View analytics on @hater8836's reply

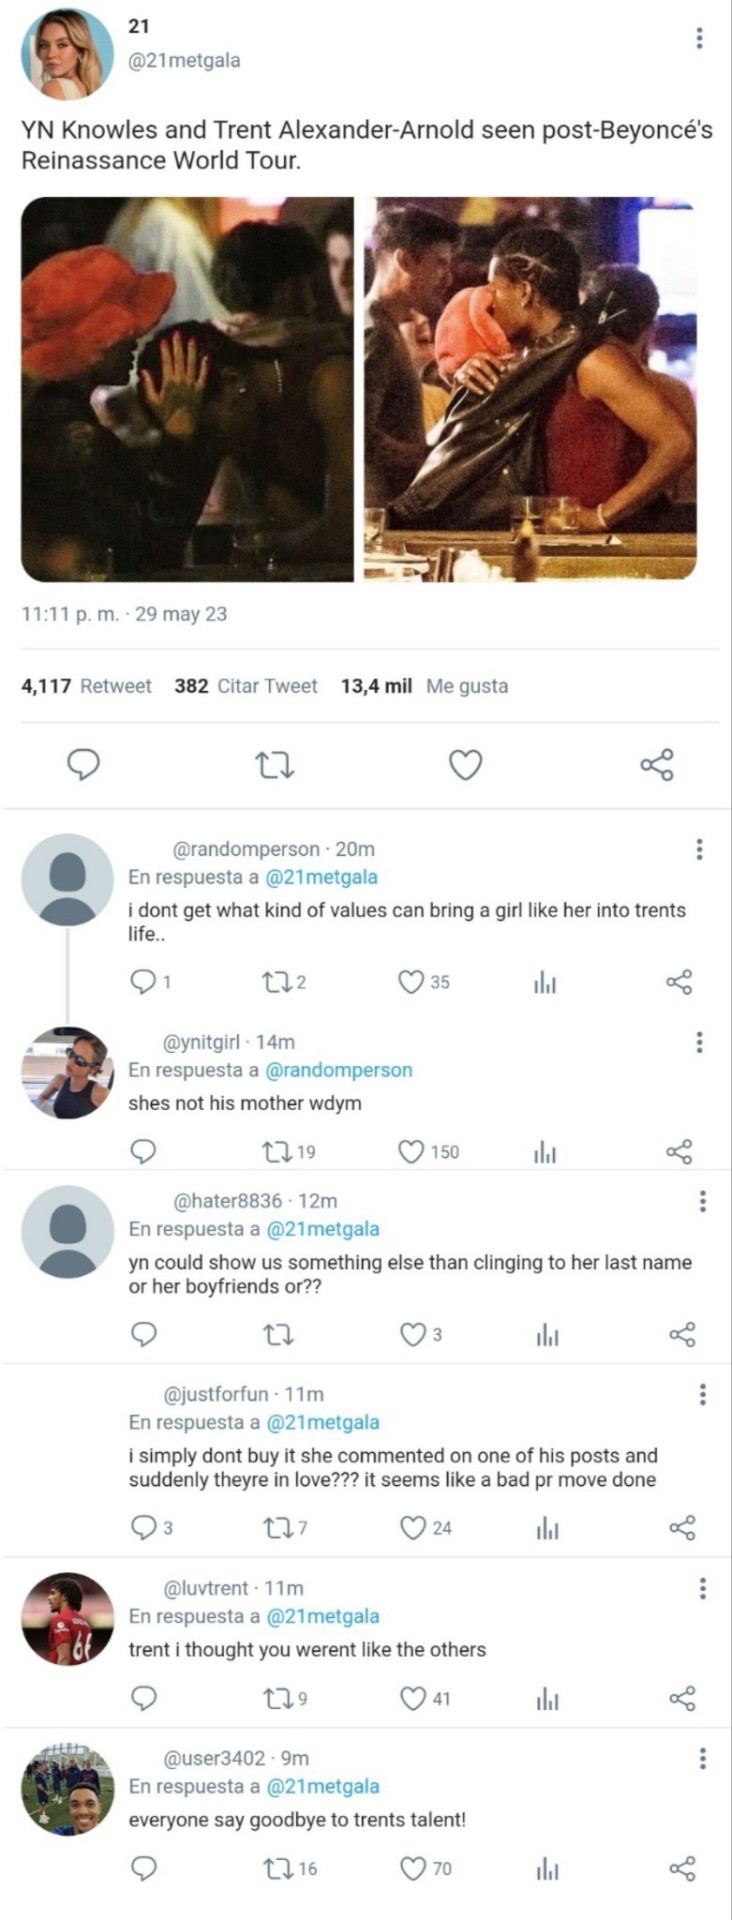(547, 1334)
